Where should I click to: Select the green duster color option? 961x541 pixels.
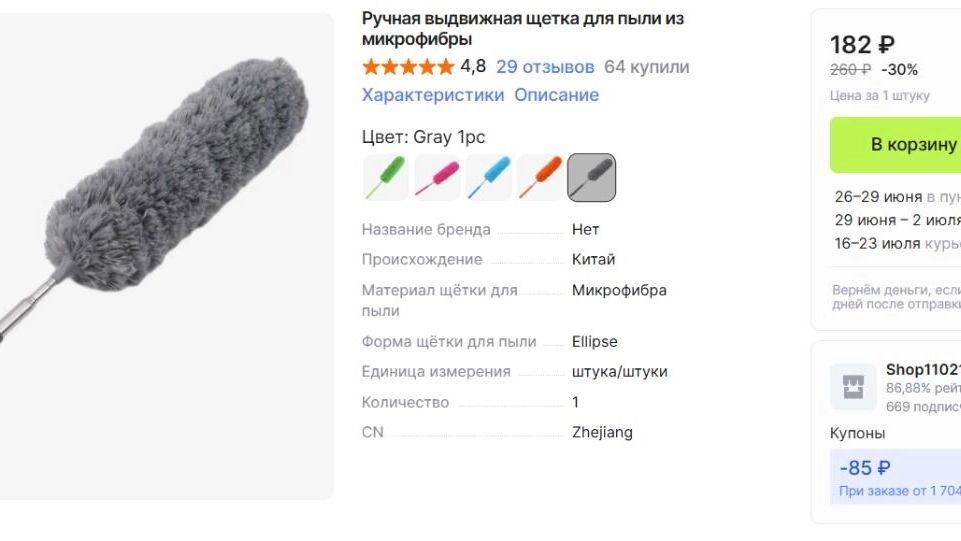[x=386, y=178]
